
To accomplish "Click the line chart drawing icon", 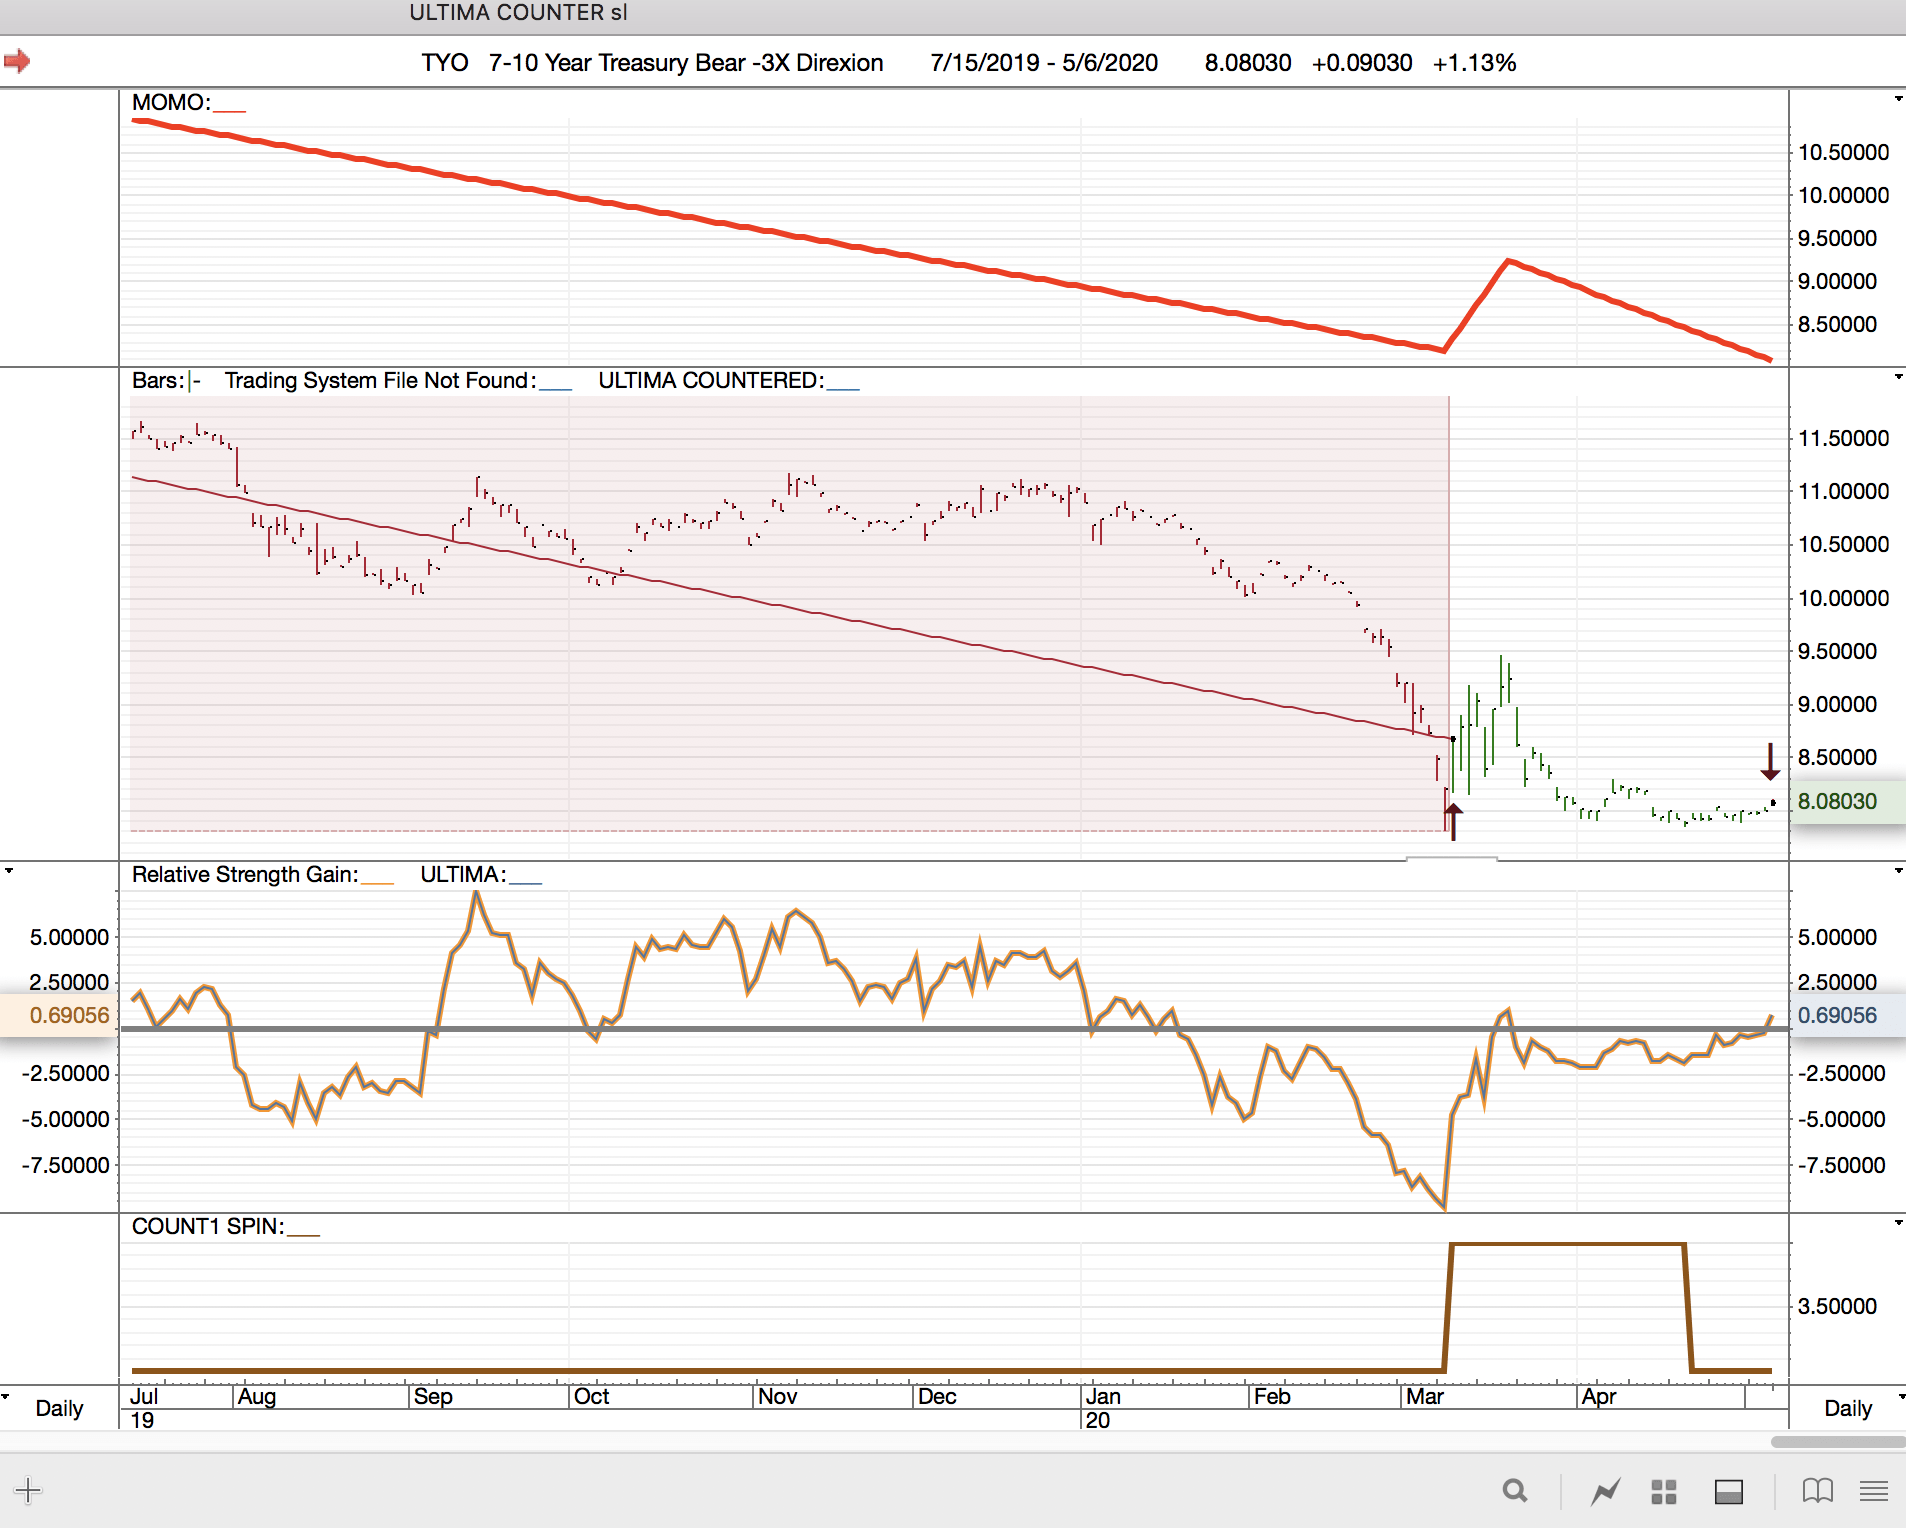I will click(1605, 1492).
